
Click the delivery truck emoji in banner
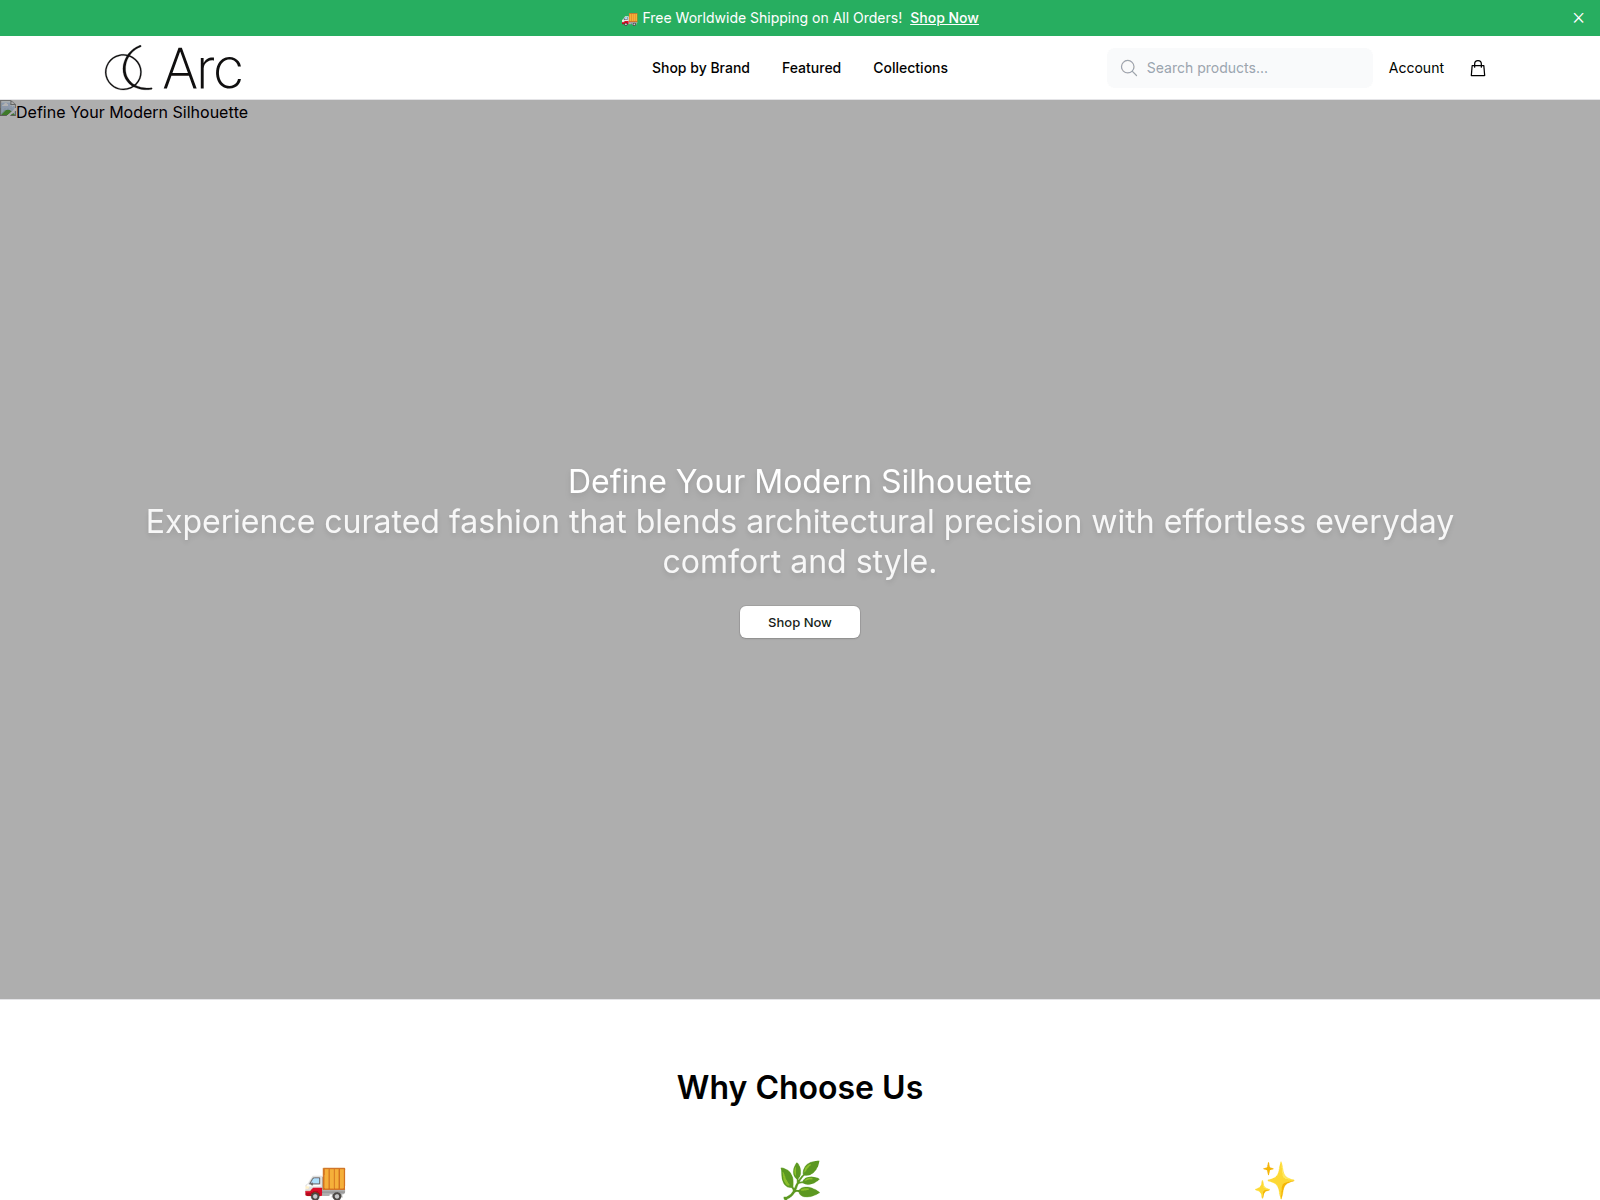point(629,18)
